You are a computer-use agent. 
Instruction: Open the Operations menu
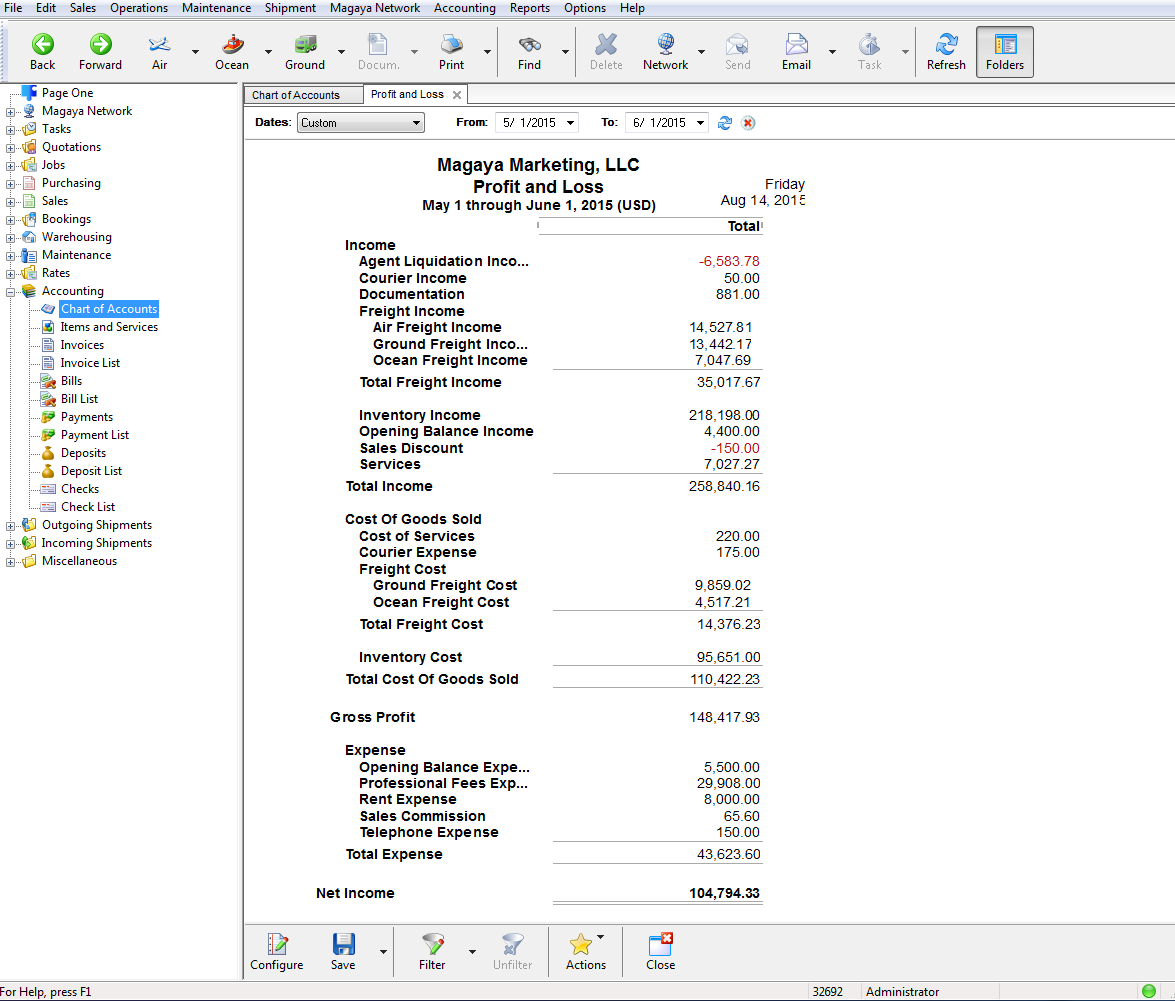click(139, 7)
